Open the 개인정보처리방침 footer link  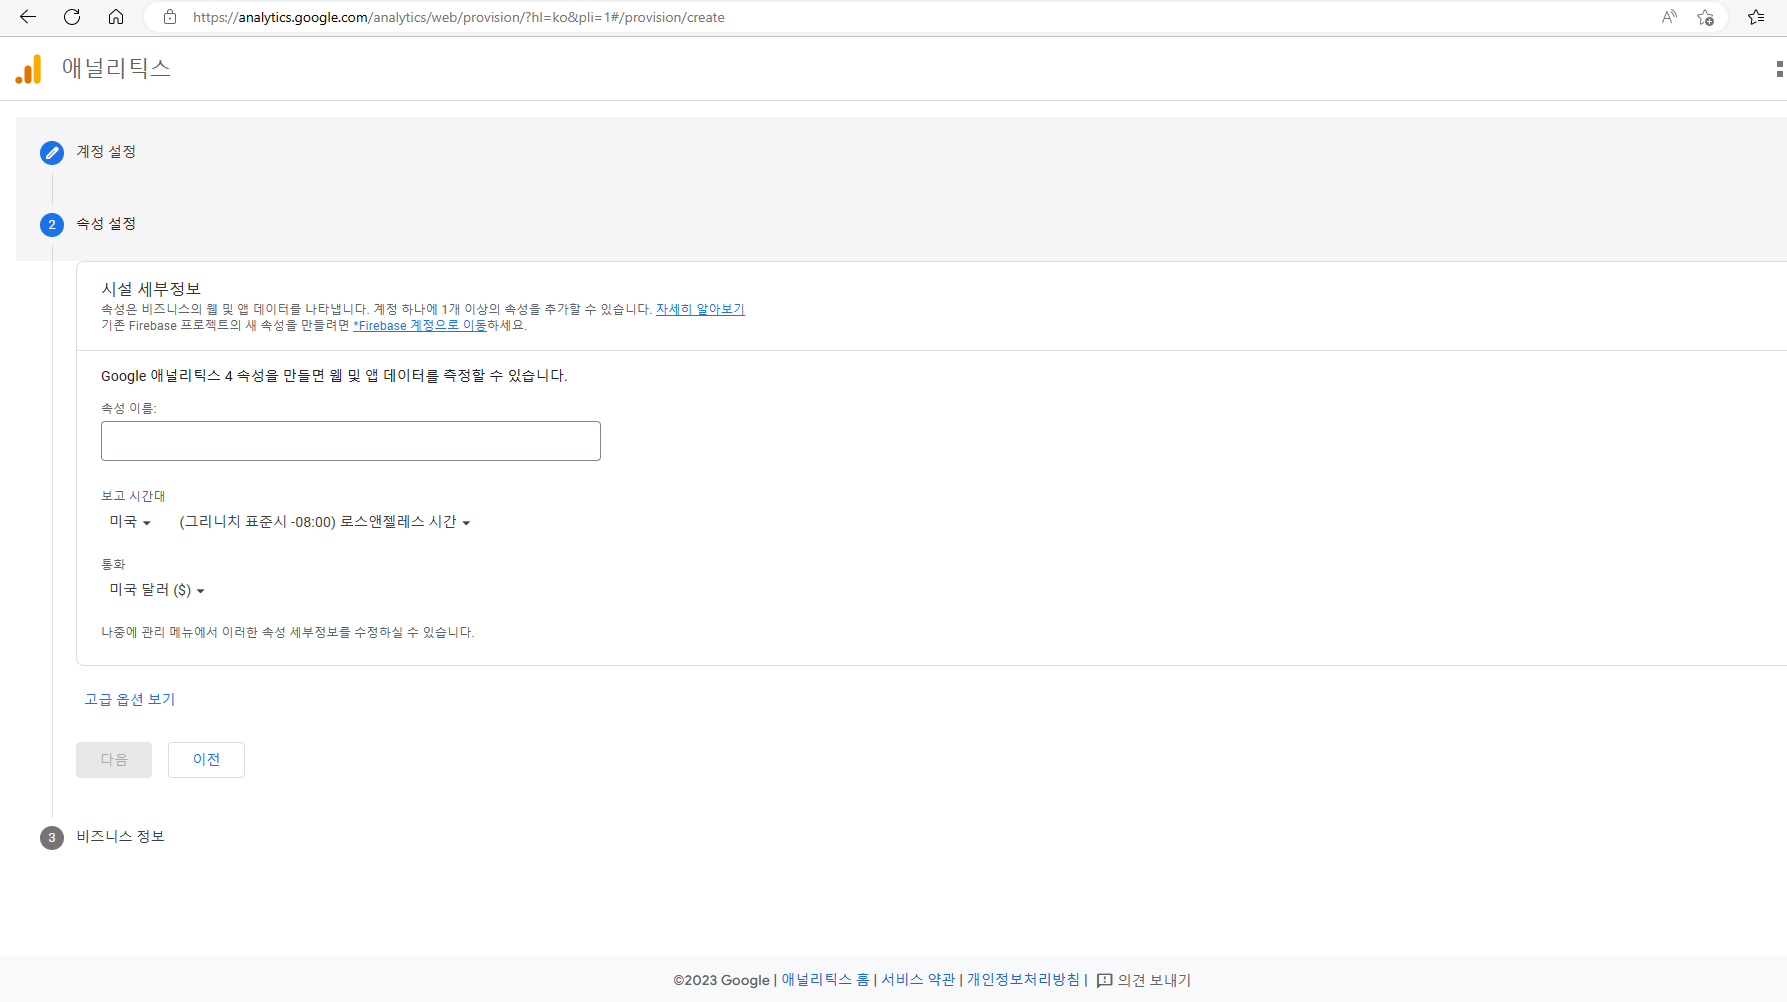(x=1023, y=980)
